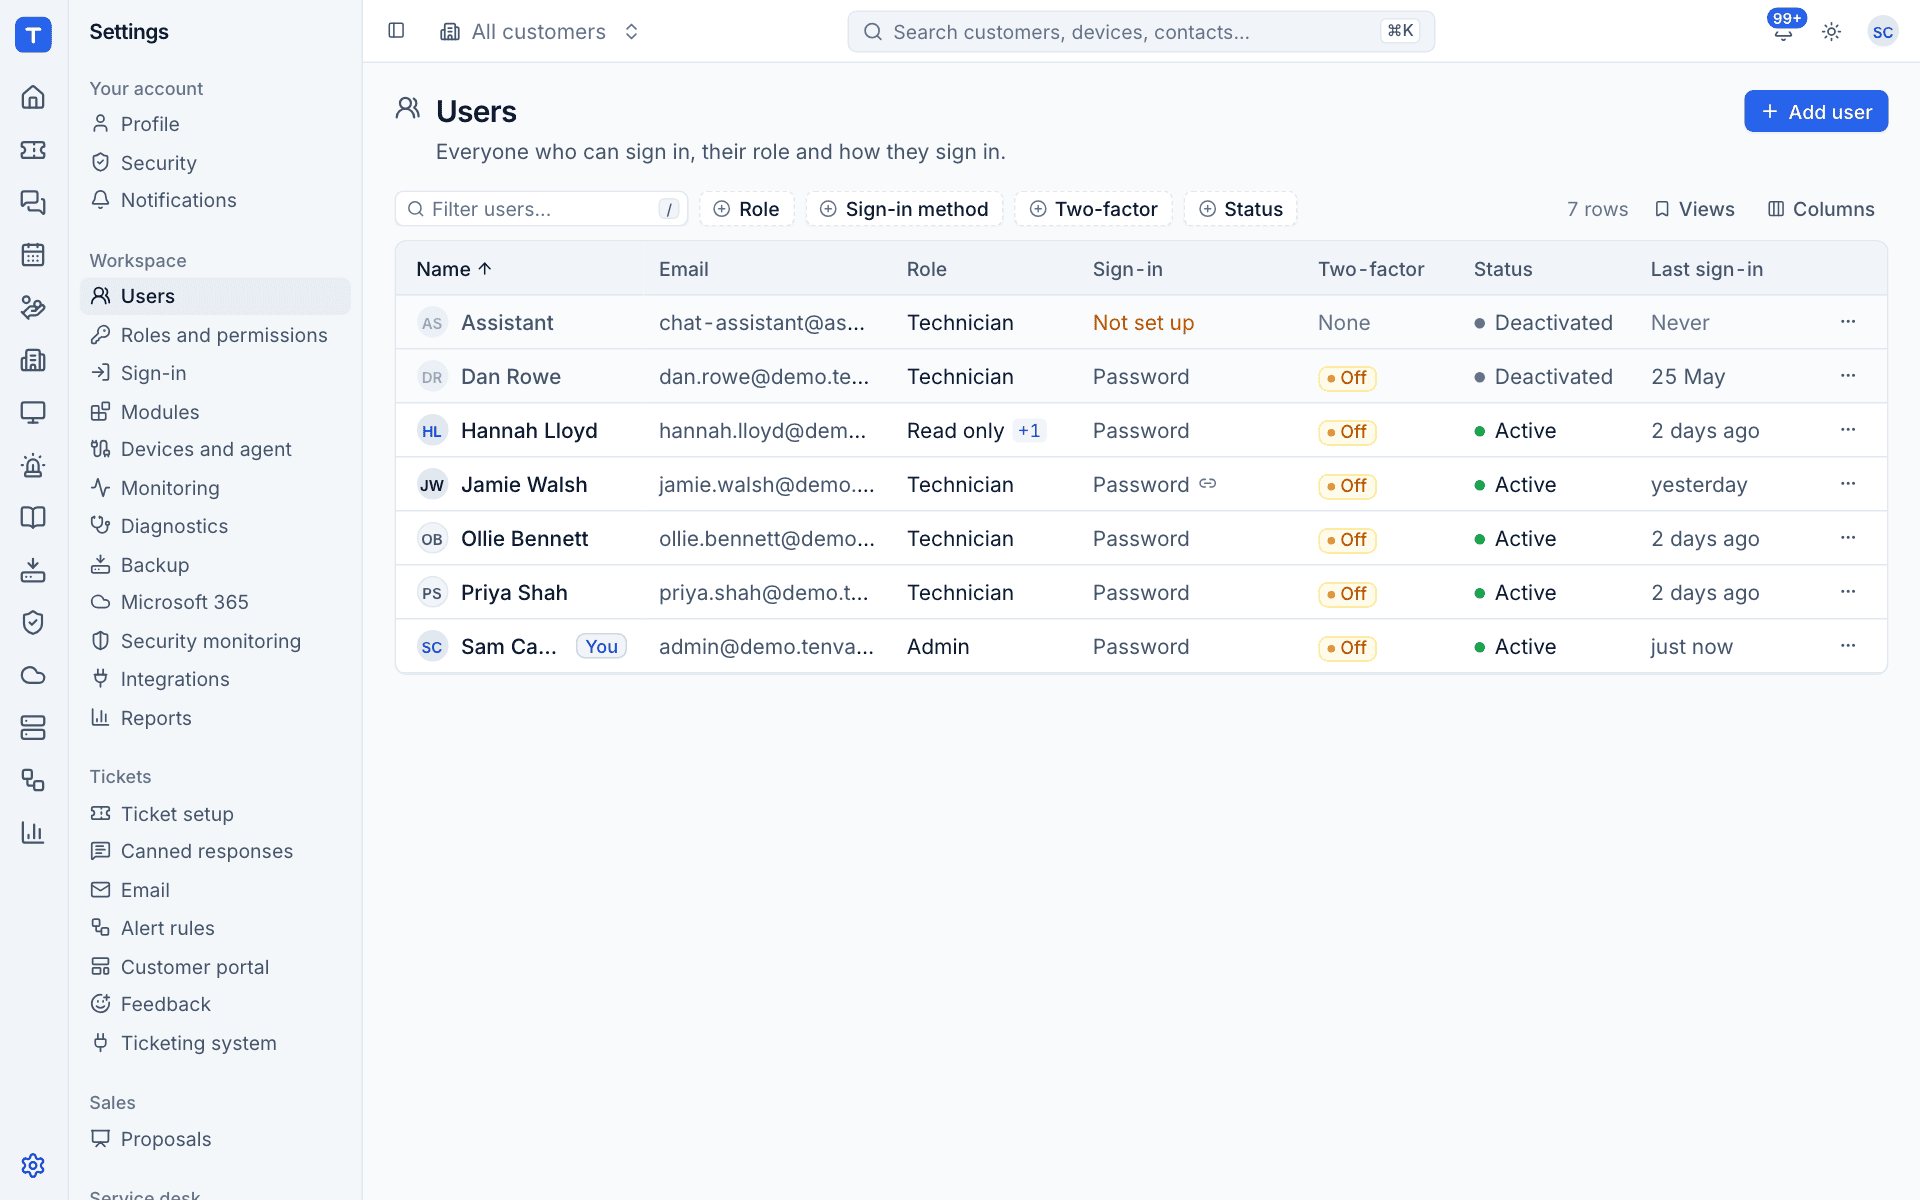Click the Add user button
Screen dimensions: 1920x1200
tap(1816, 111)
